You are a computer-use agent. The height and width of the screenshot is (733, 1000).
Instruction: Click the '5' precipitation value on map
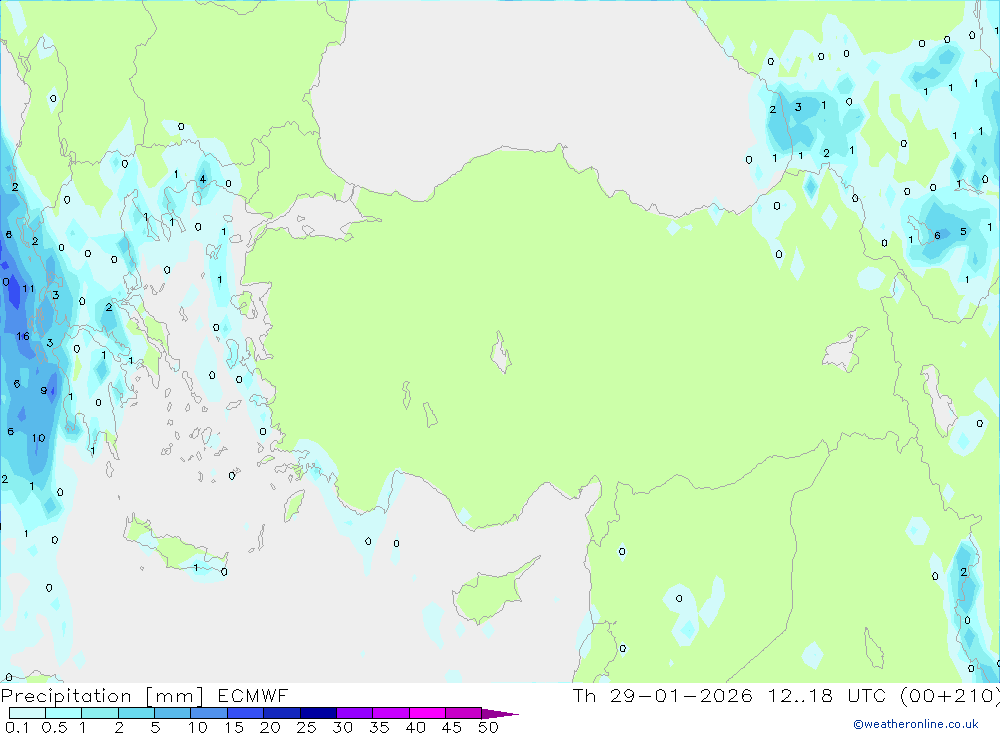963,232
